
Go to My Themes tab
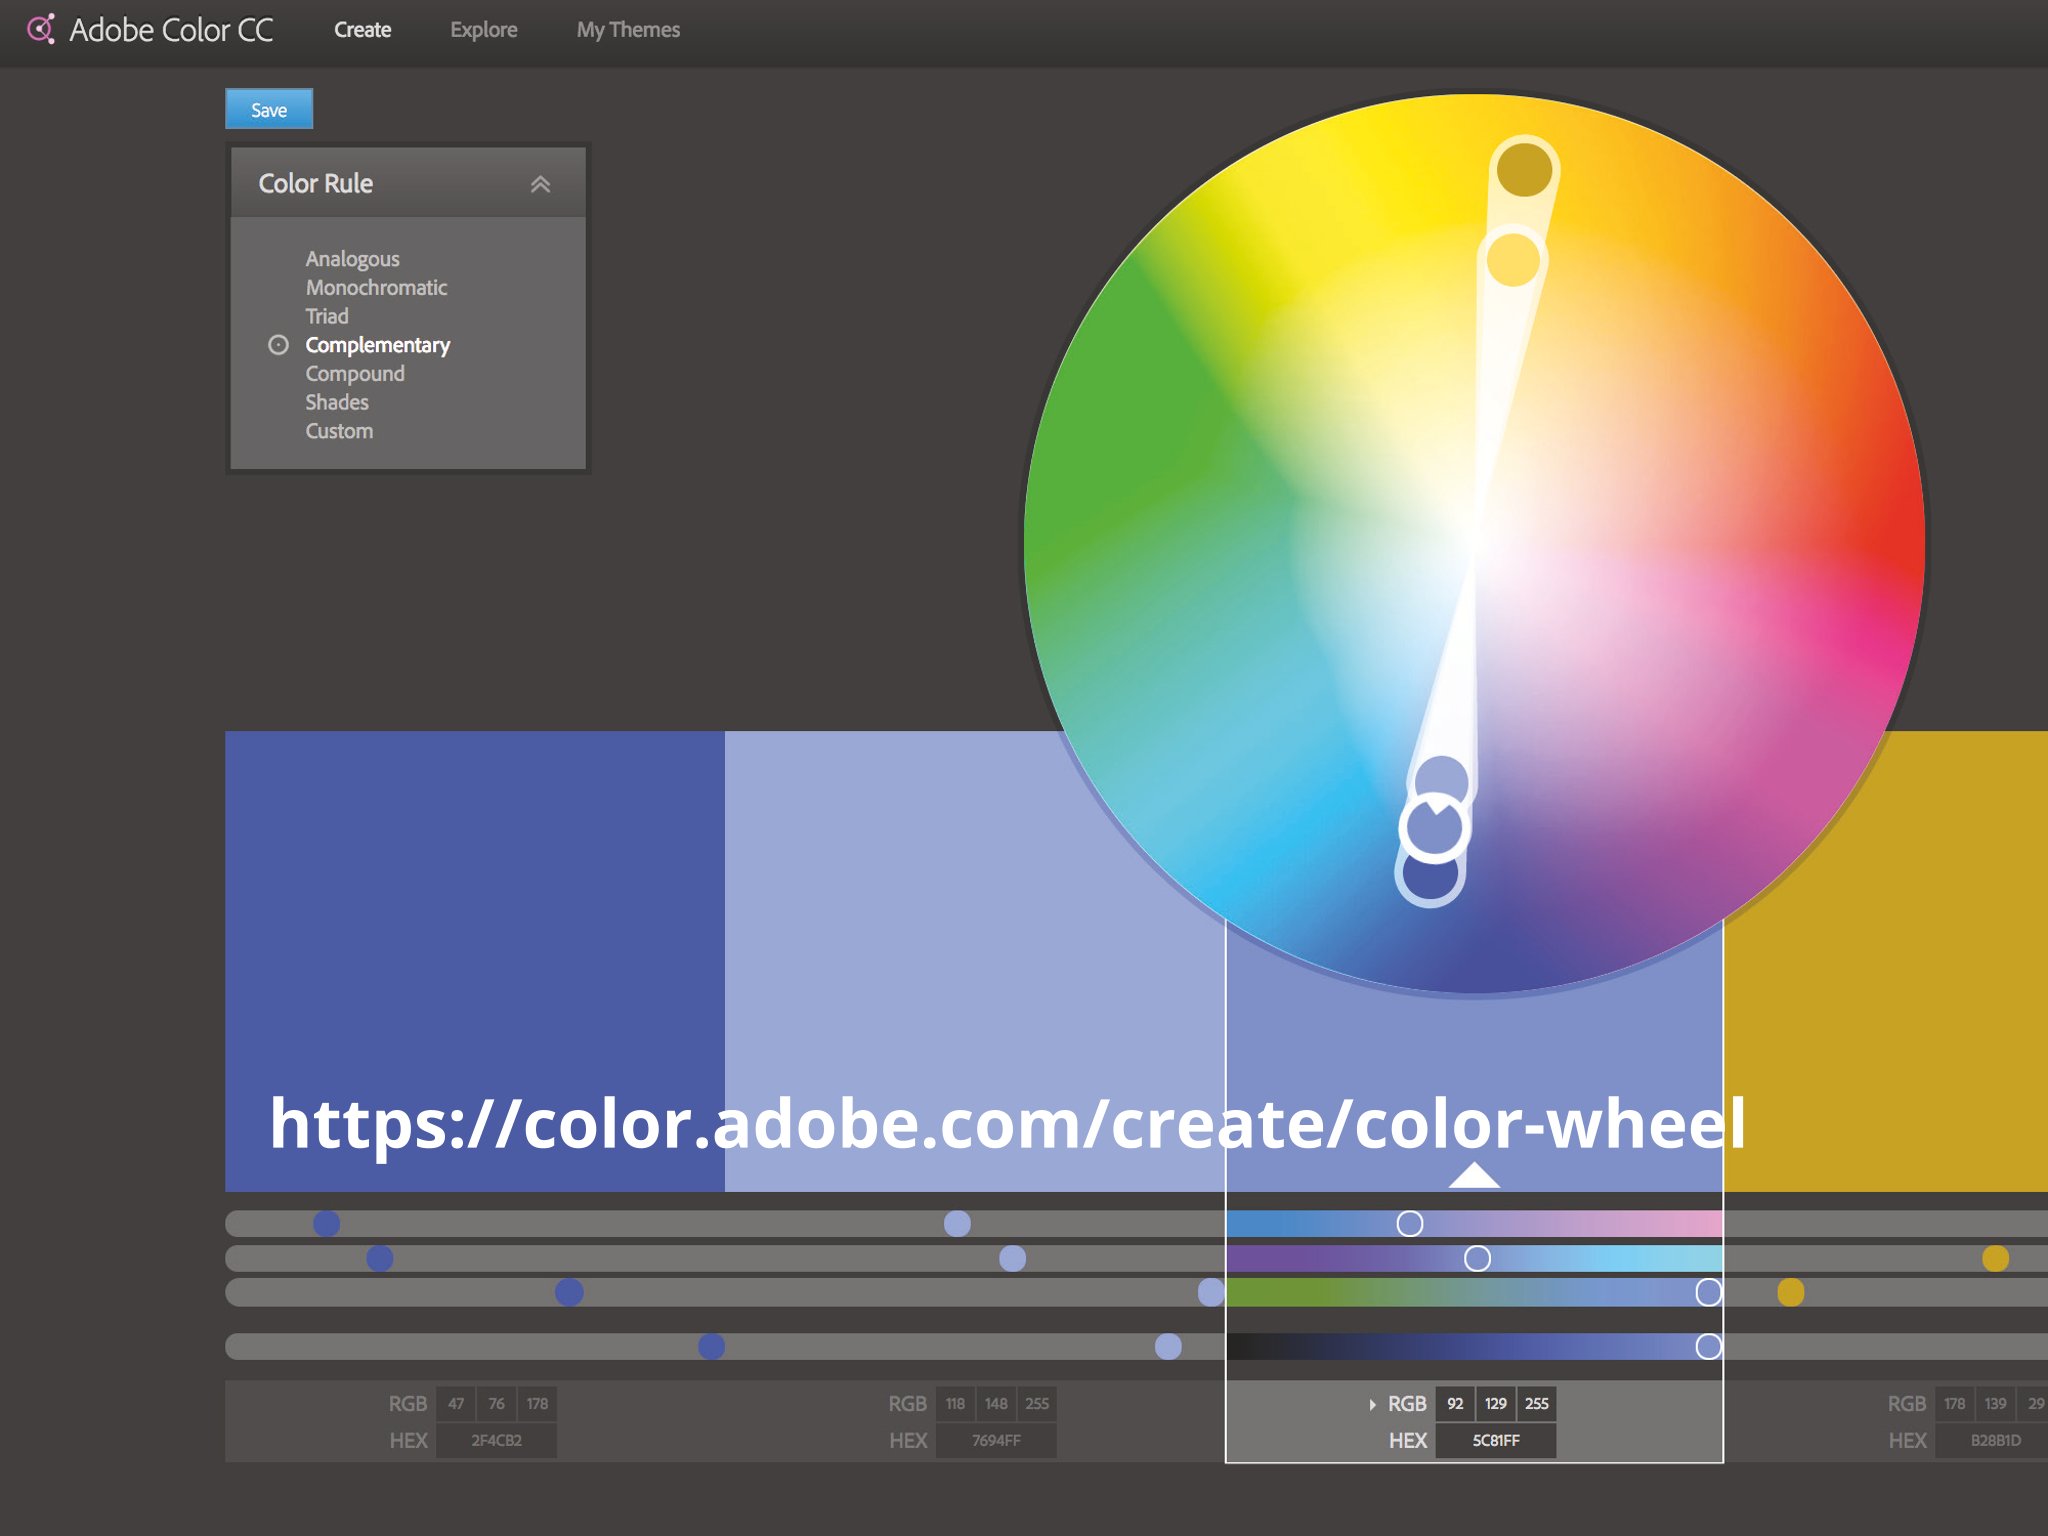point(627,30)
